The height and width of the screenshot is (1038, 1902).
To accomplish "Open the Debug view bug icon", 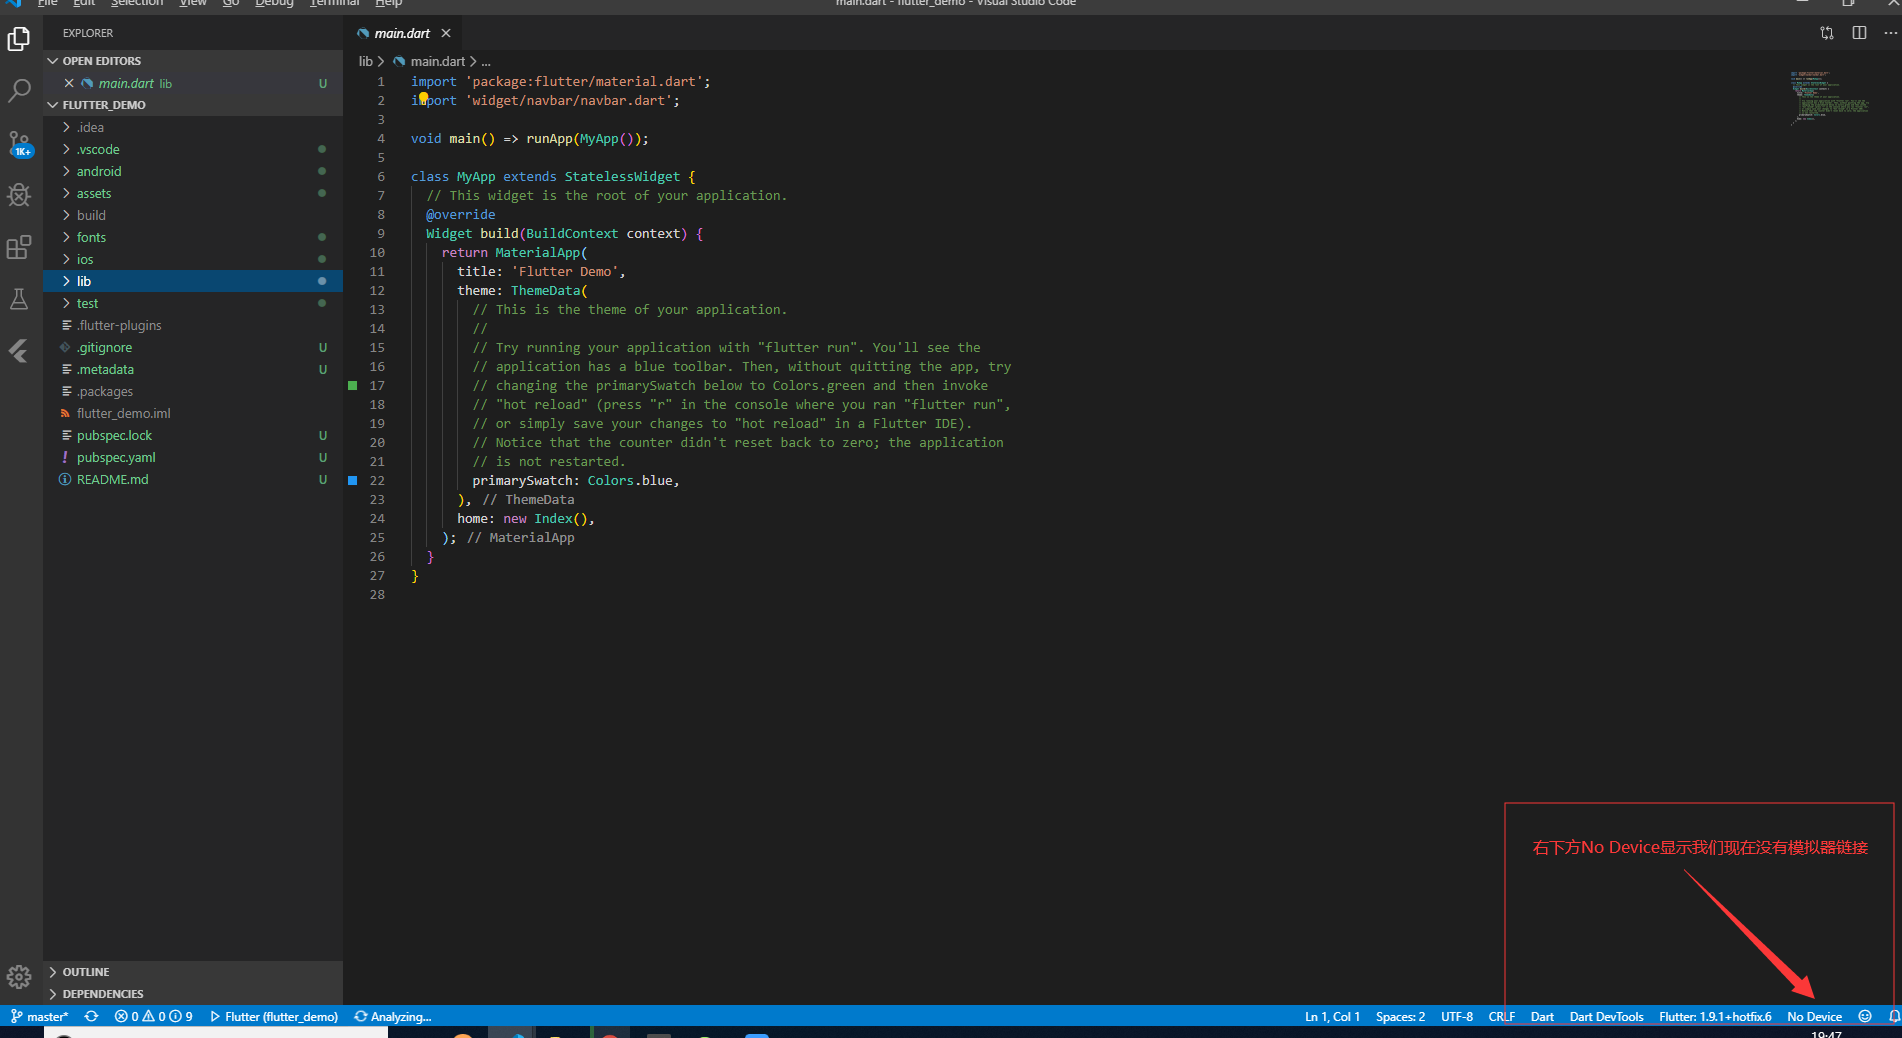I will click(x=19, y=195).
